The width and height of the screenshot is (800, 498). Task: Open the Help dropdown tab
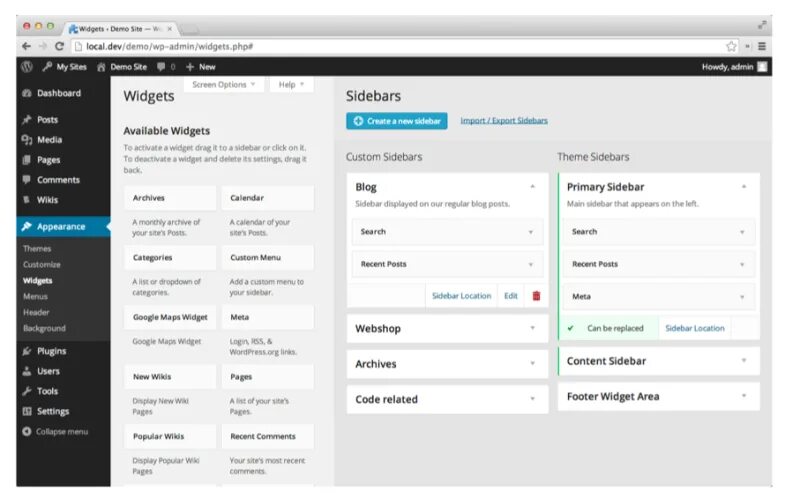tap(291, 85)
